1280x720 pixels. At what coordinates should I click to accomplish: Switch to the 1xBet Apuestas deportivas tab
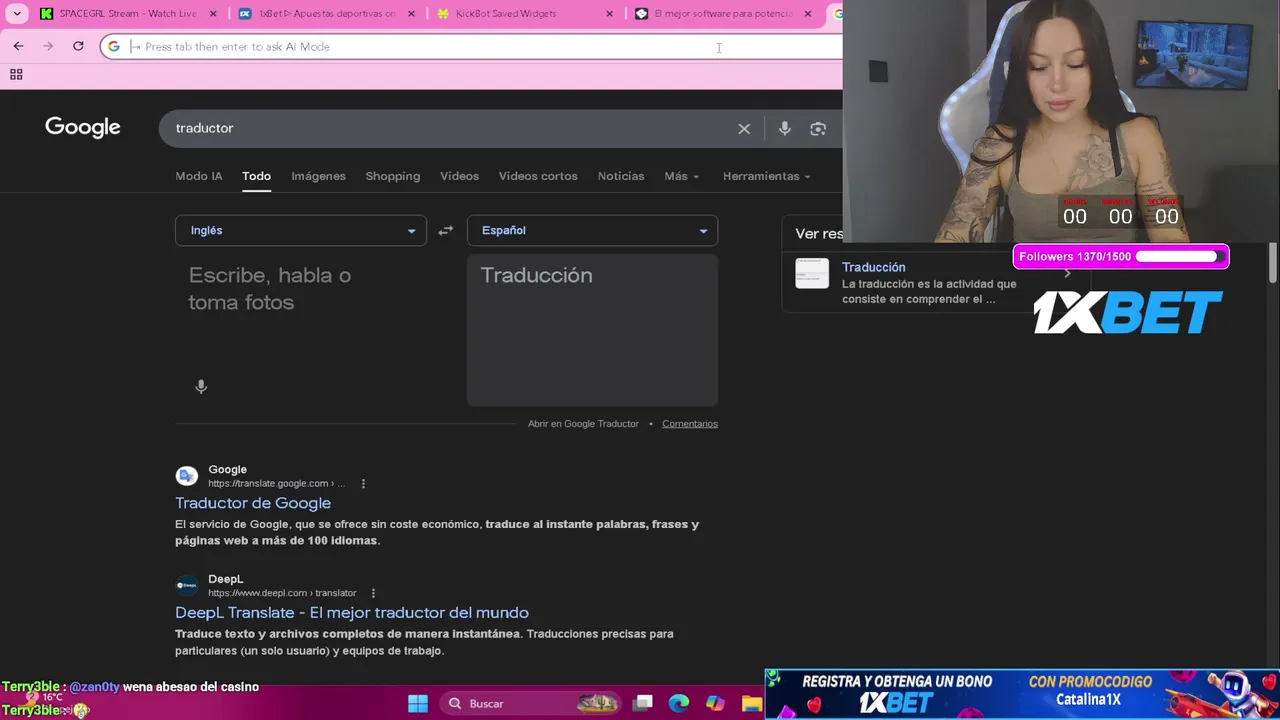click(326, 14)
